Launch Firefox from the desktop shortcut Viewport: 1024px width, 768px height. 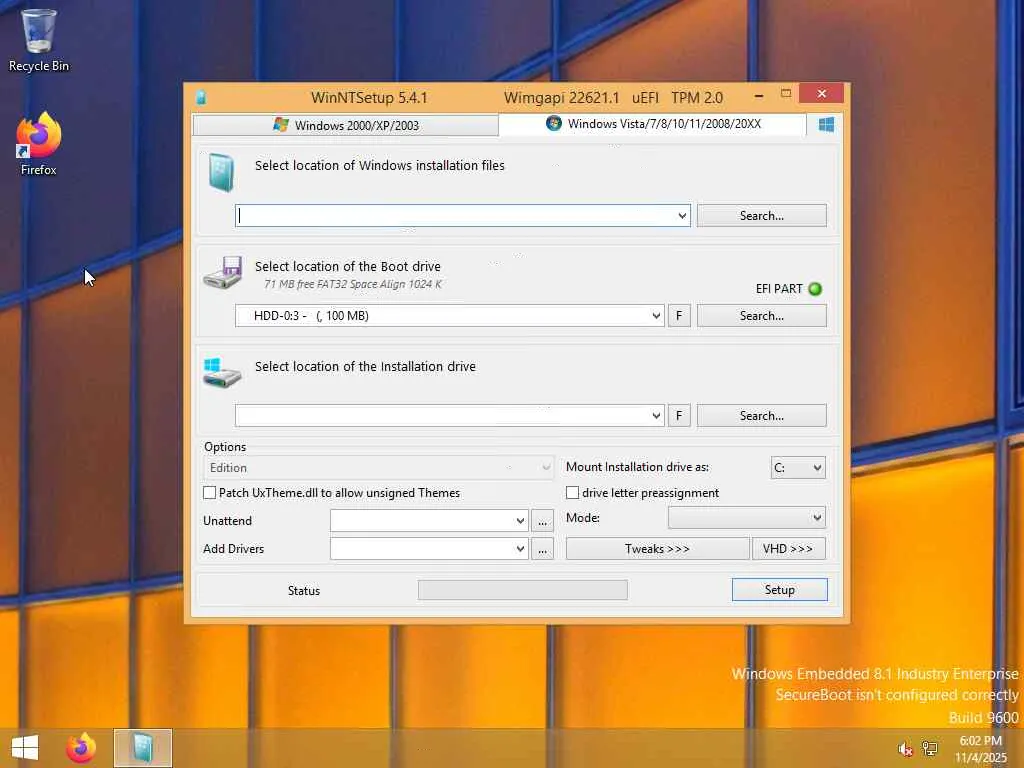tap(39, 144)
